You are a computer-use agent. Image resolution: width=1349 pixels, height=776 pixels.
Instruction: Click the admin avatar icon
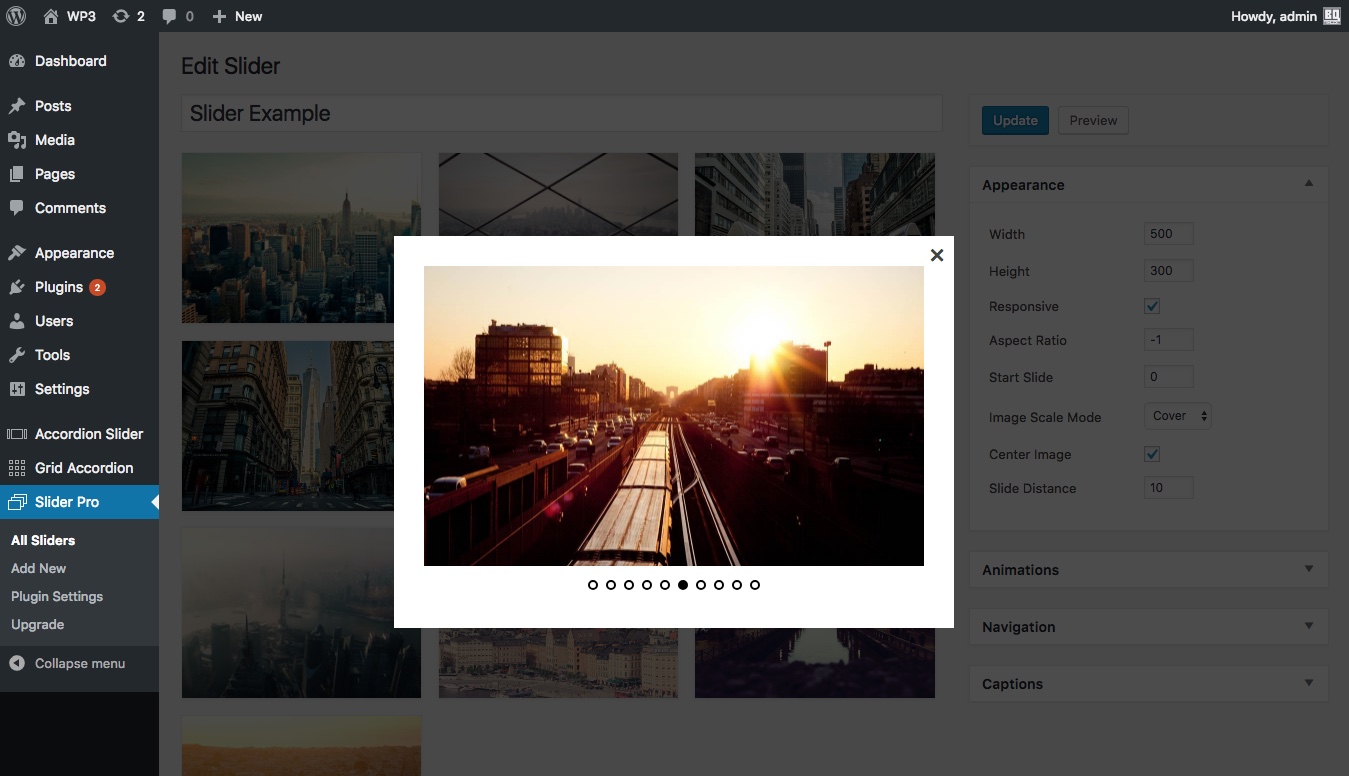(x=1332, y=16)
